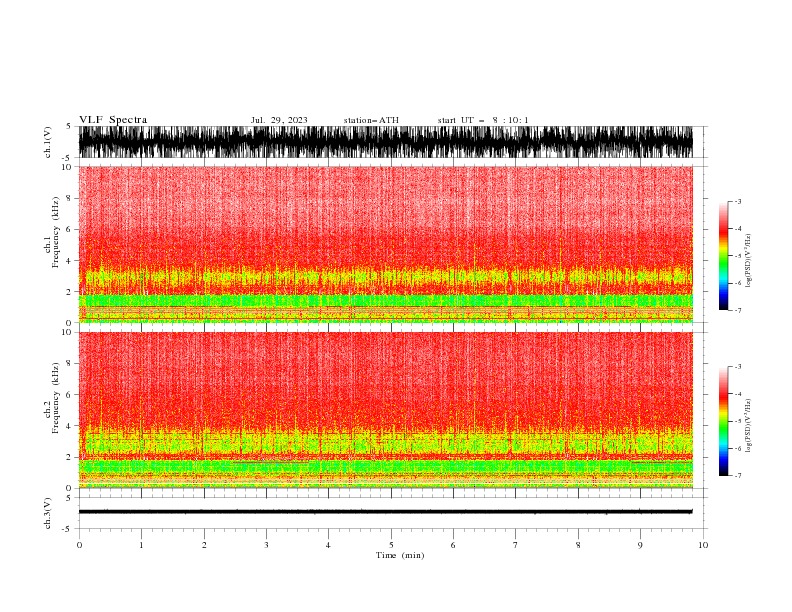Viewport: 792px width, 612px height.
Task: Click the "-3" value on ch.2 colorbar
Action: pyautogui.click(x=738, y=367)
